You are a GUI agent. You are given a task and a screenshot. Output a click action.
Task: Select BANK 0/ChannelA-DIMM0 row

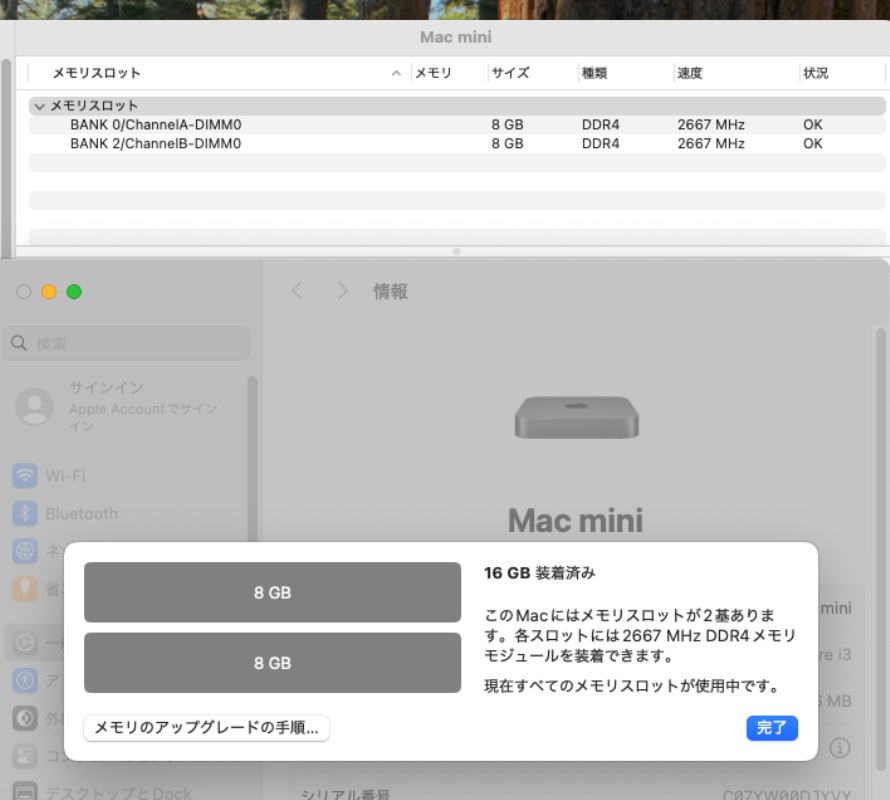(457, 125)
